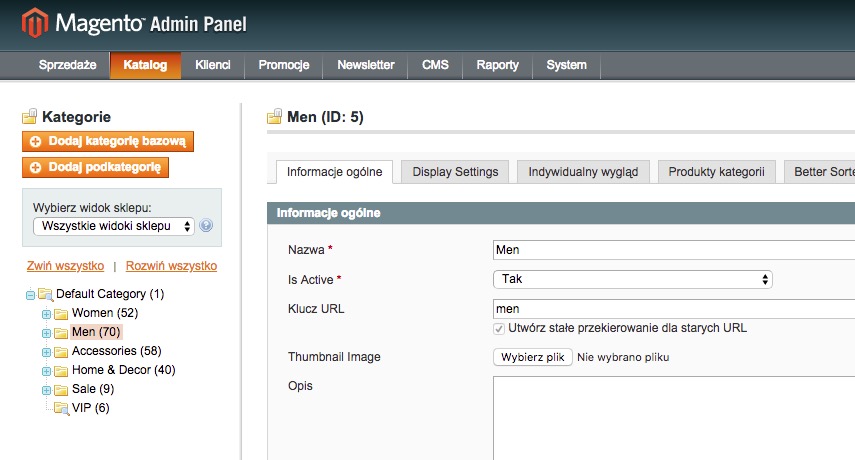Screen dimensions: 855x460
Task: Click the Accessories folder icon
Action: pos(60,352)
